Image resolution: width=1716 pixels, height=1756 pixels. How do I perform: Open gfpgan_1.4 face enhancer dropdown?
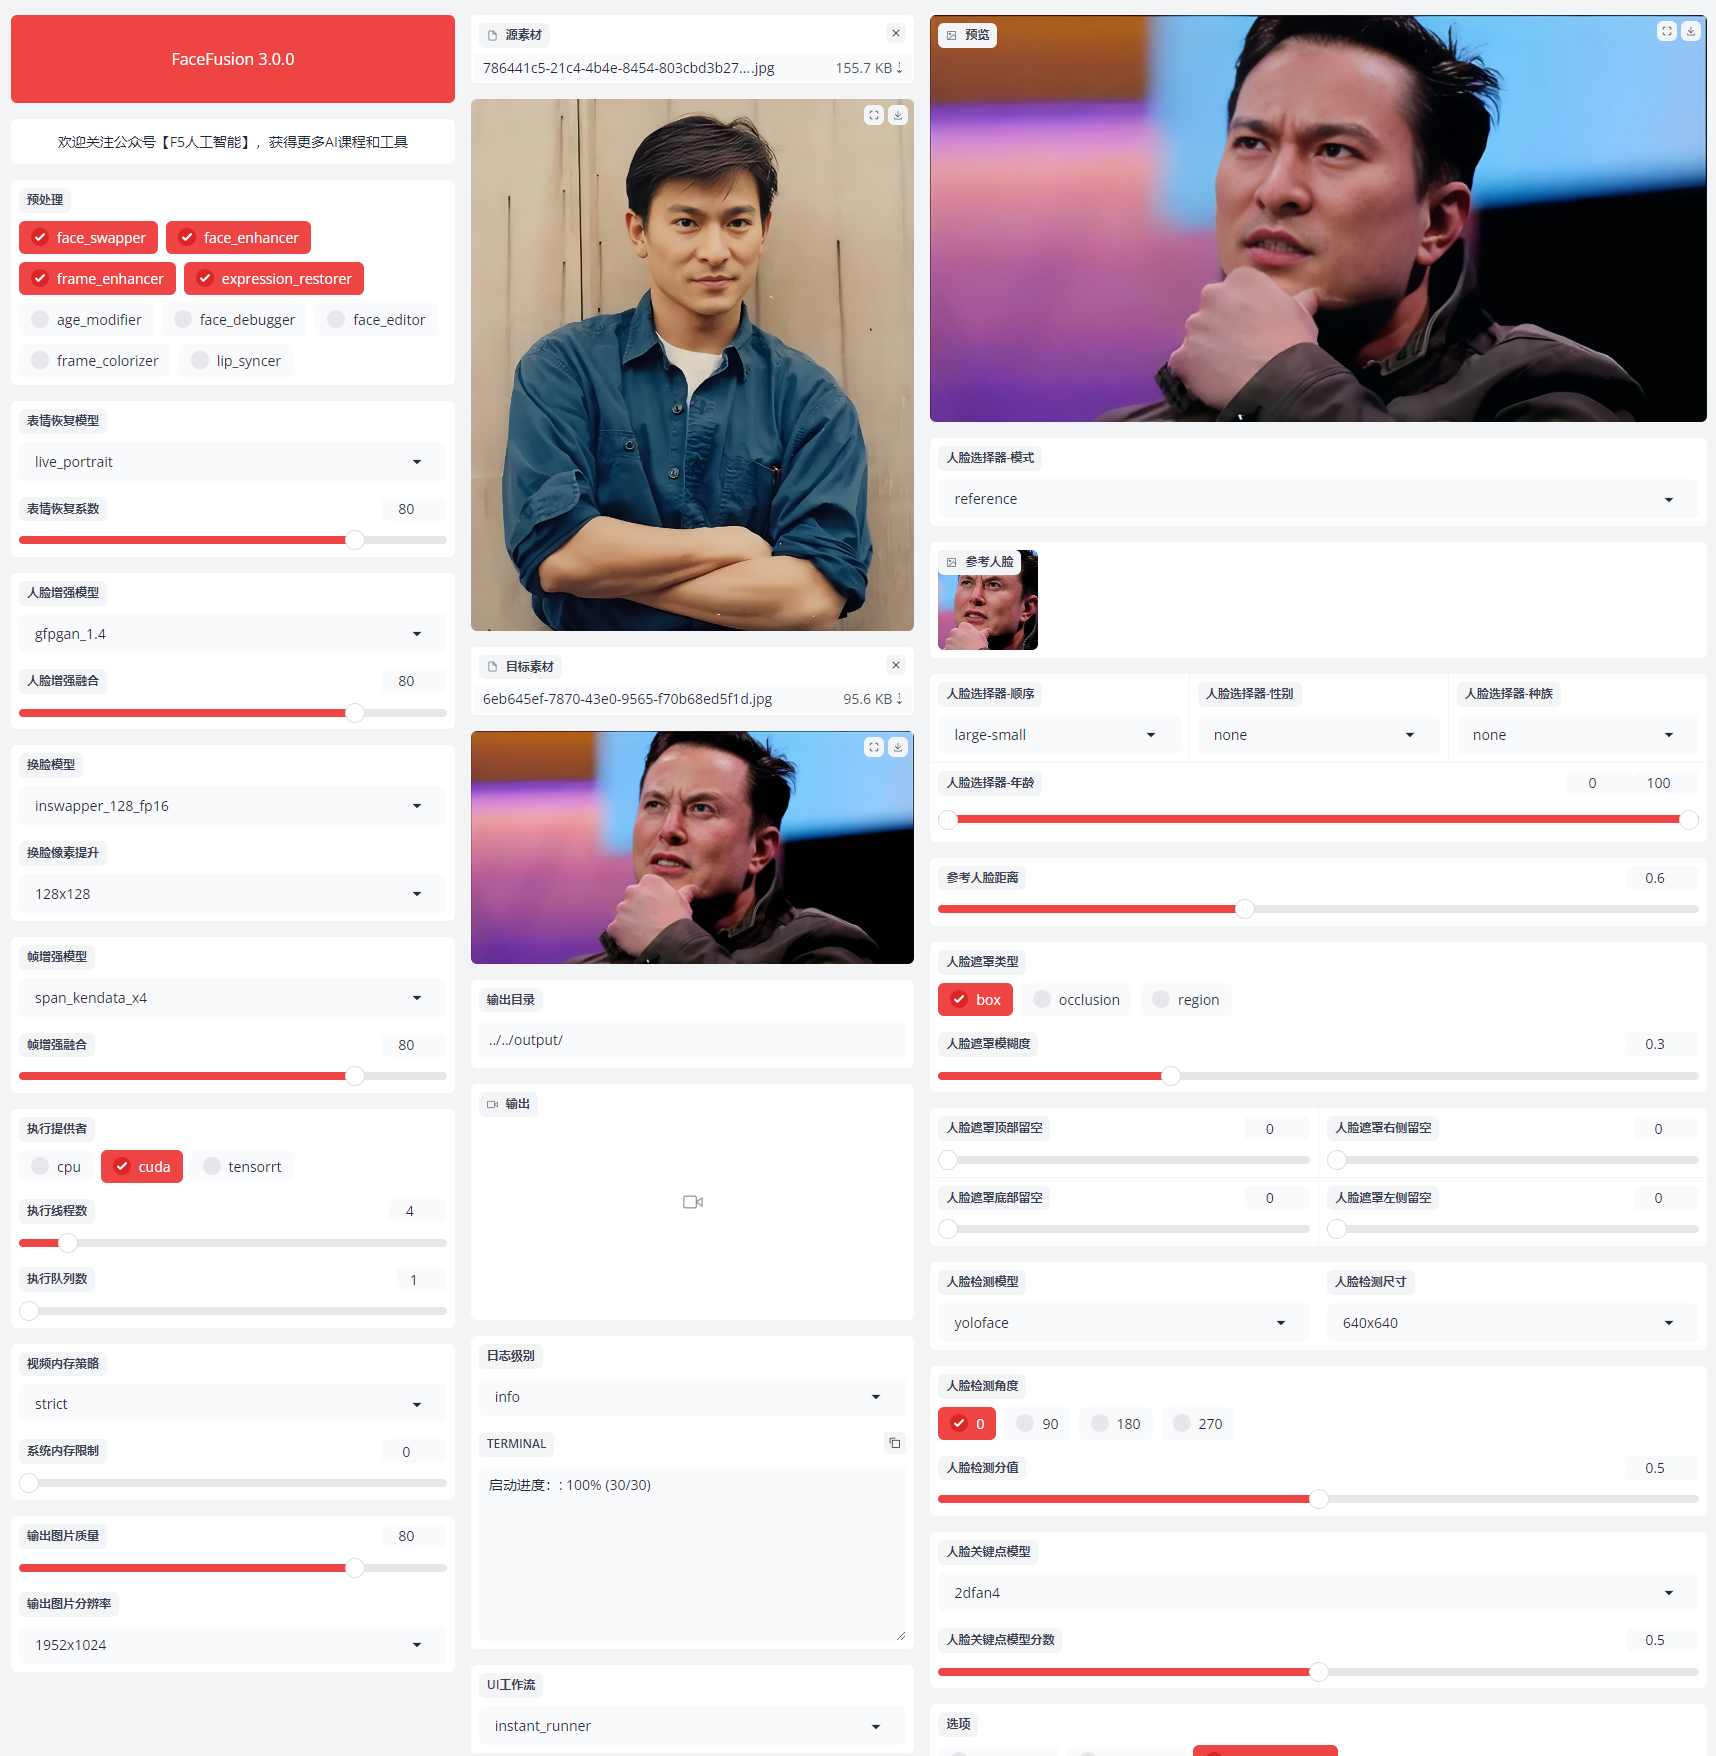(x=233, y=634)
